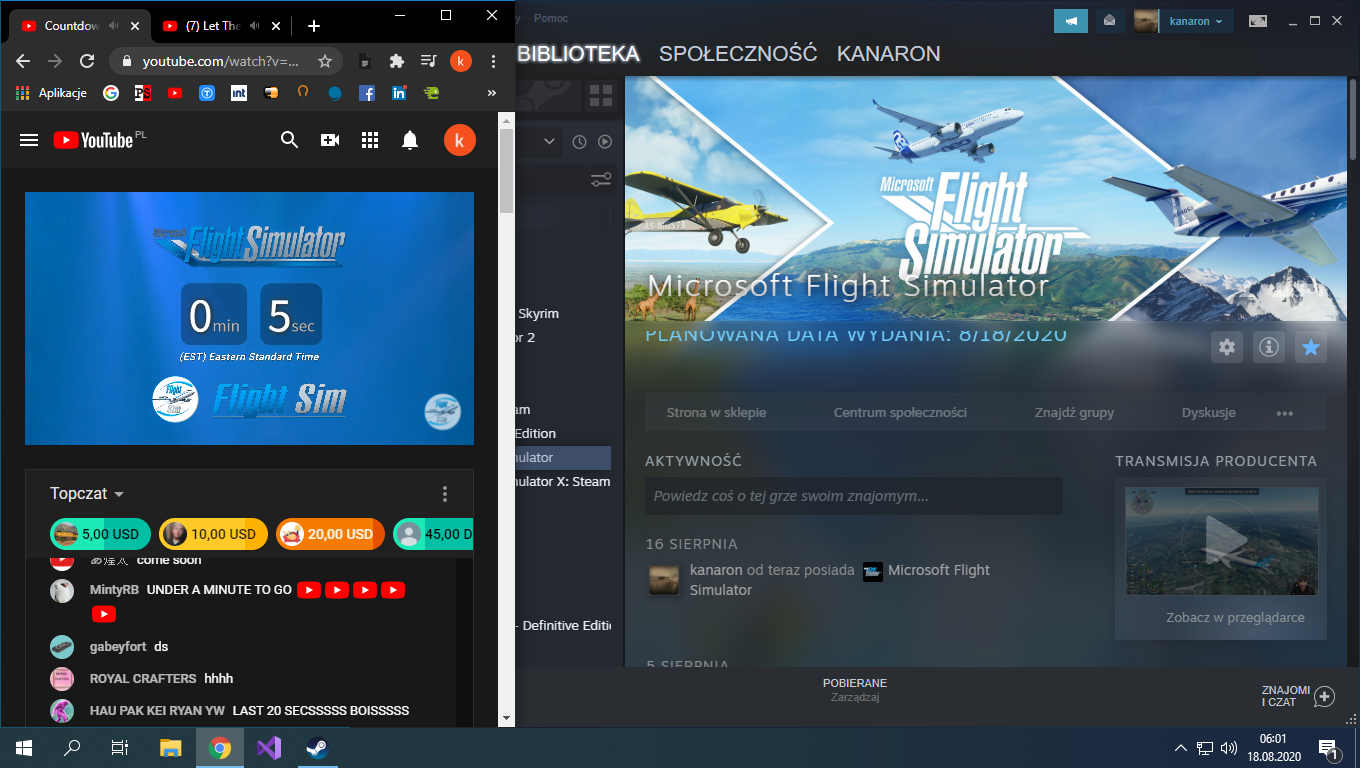This screenshot has width=1360, height=768.
Task: Open the kanaron account dropdown in Steam
Action: point(1195,21)
